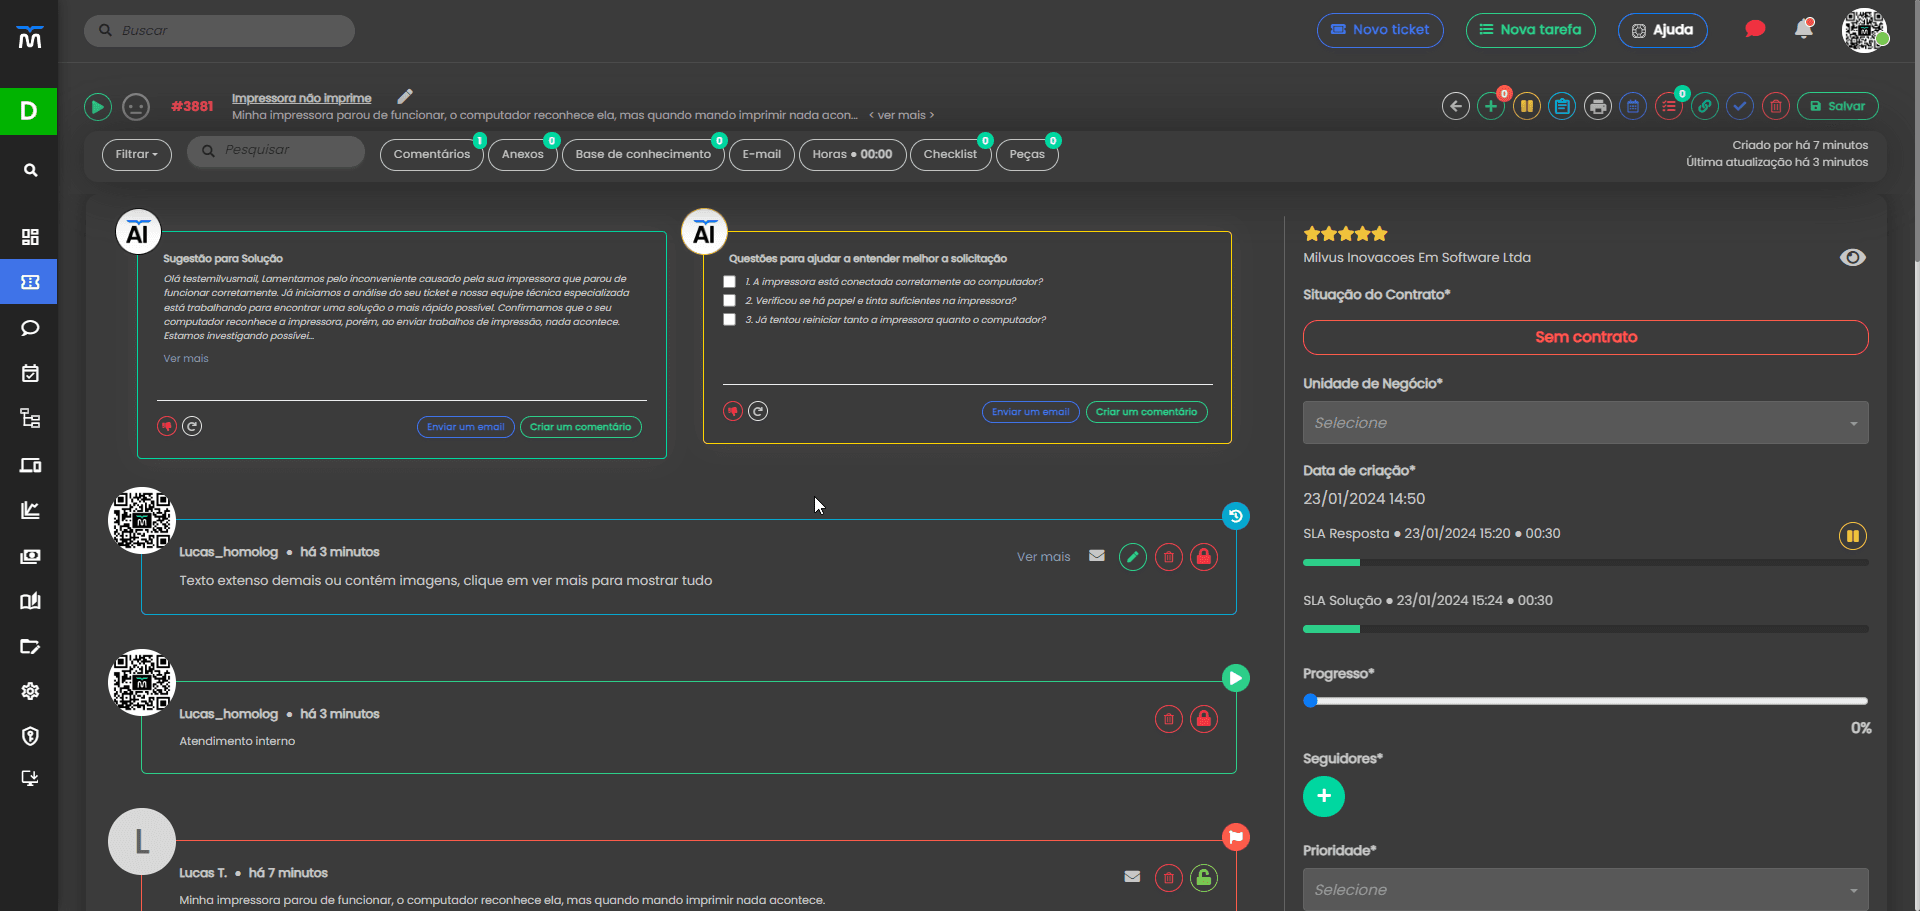The image size is (1920, 911).
Task: Click the 'Sem contrato' status button
Action: point(1585,337)
